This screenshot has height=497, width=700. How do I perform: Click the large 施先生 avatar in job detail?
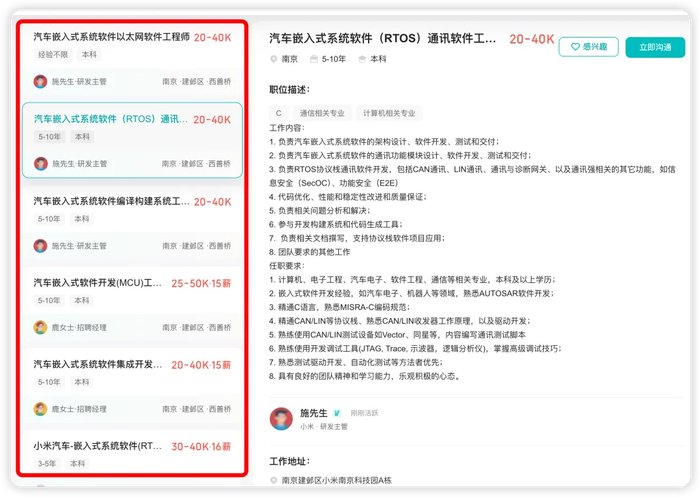click(281, 419)
